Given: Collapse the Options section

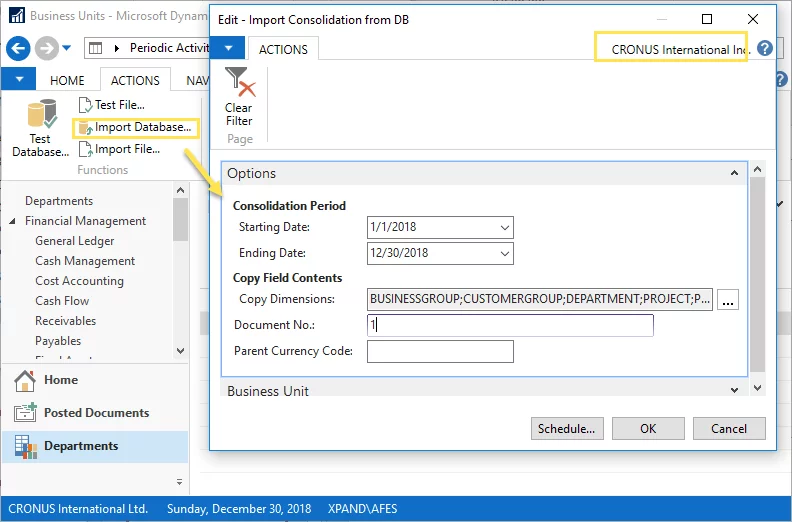Looking at the screenshot, I should (734, 173).
